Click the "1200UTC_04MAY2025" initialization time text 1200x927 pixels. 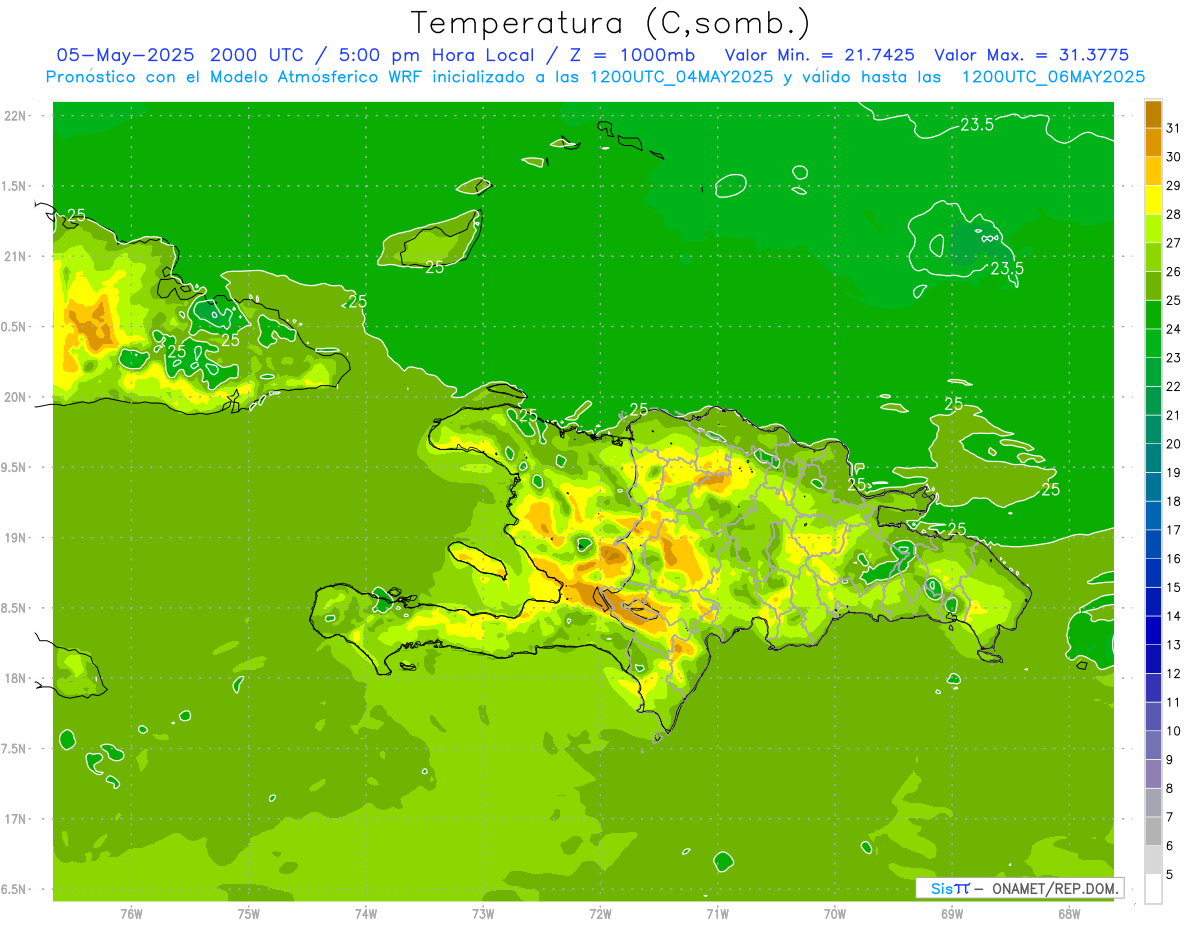pyautogui.click(x=680, y=77)
